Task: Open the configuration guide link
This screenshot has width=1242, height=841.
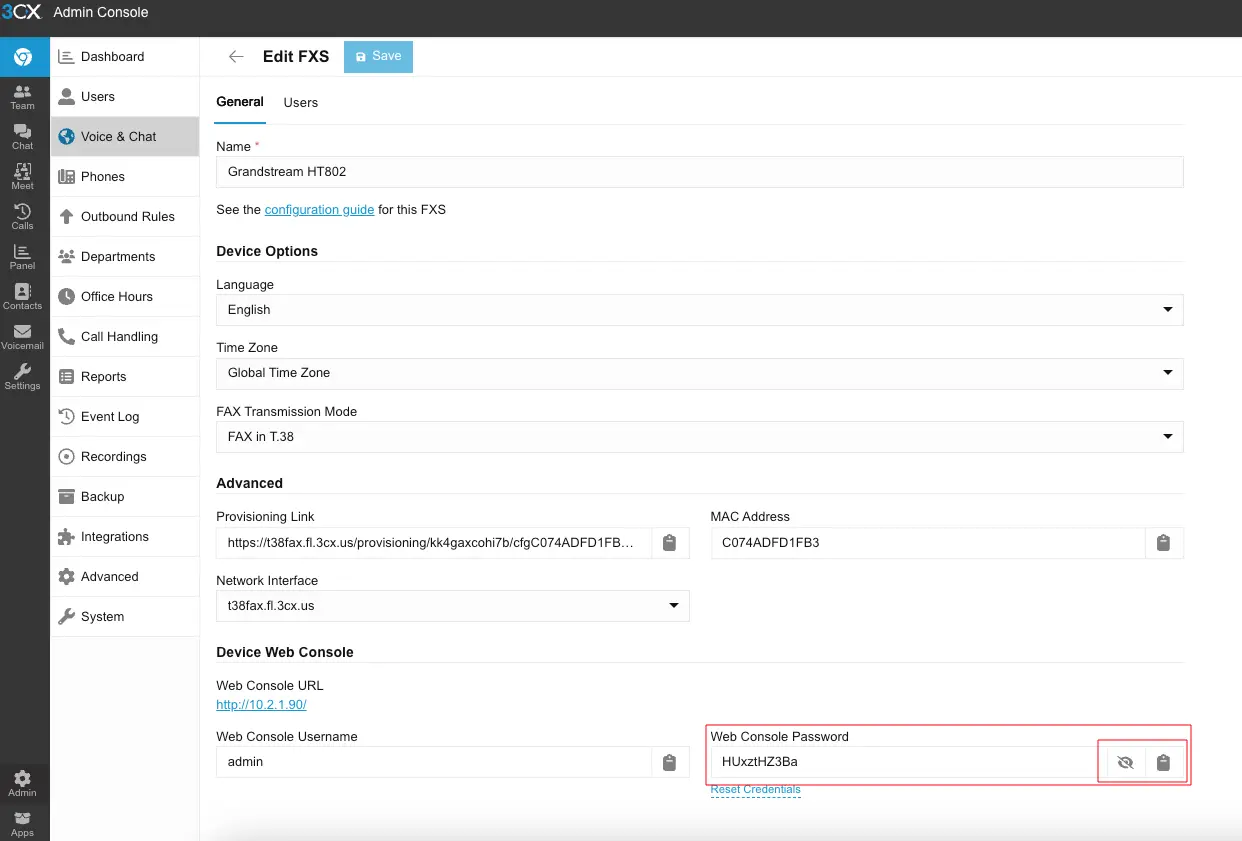Action: (319, 210)
